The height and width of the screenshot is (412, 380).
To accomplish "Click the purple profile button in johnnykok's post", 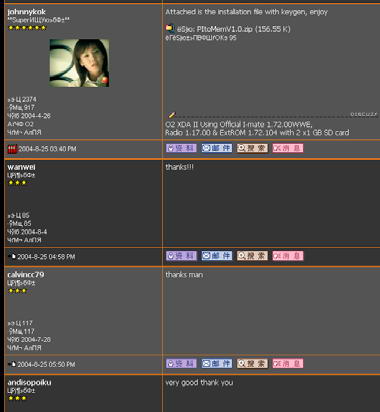I will pos(181,148).
